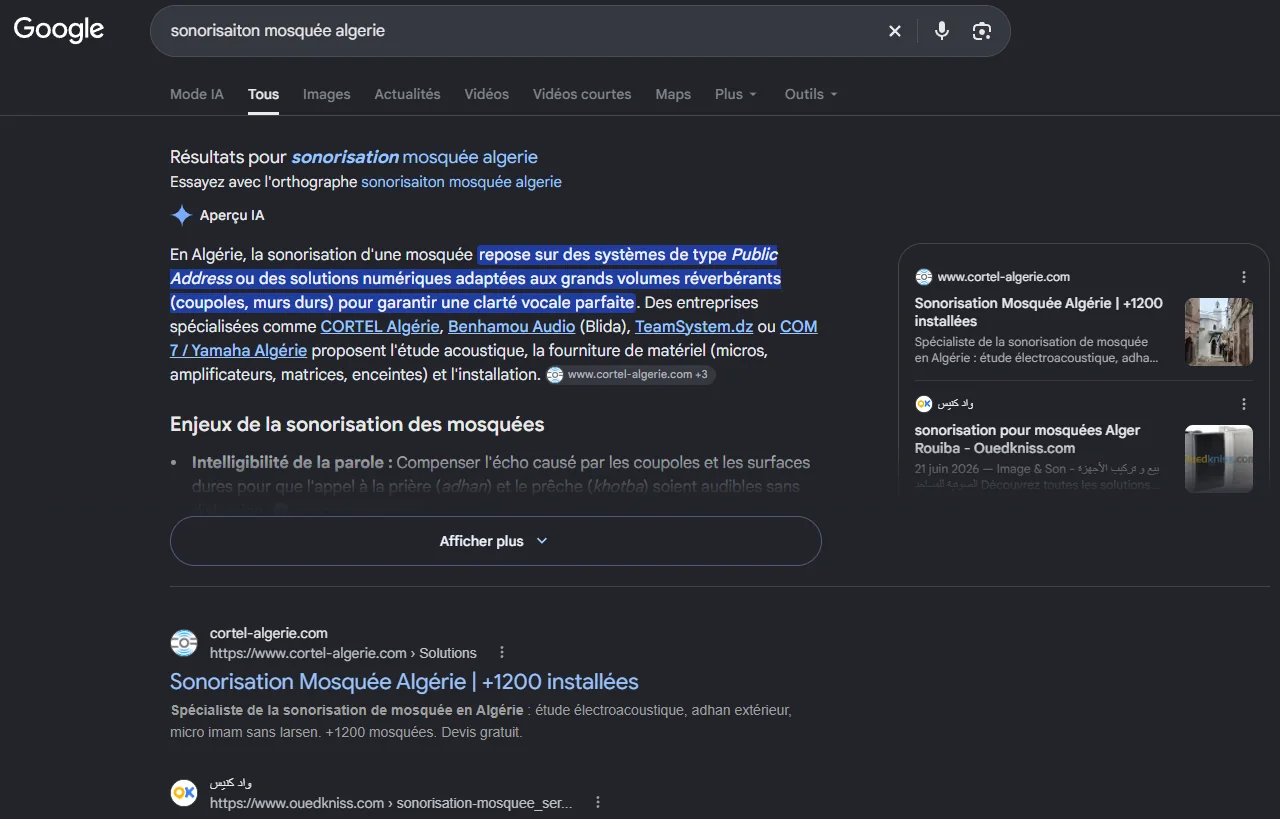Expand the Plus dropdown menu
This screenshot has height=819, width=1280.
(x=736, y=94)
